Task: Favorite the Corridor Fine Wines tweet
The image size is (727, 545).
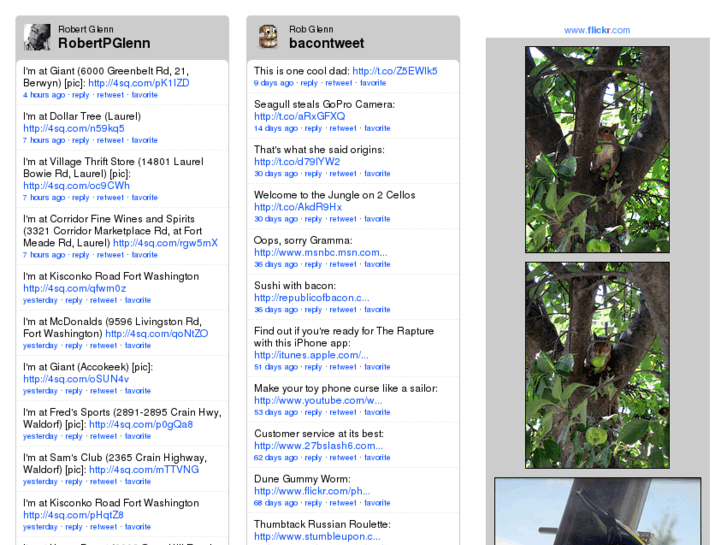Action: click(x=145, y=255)
